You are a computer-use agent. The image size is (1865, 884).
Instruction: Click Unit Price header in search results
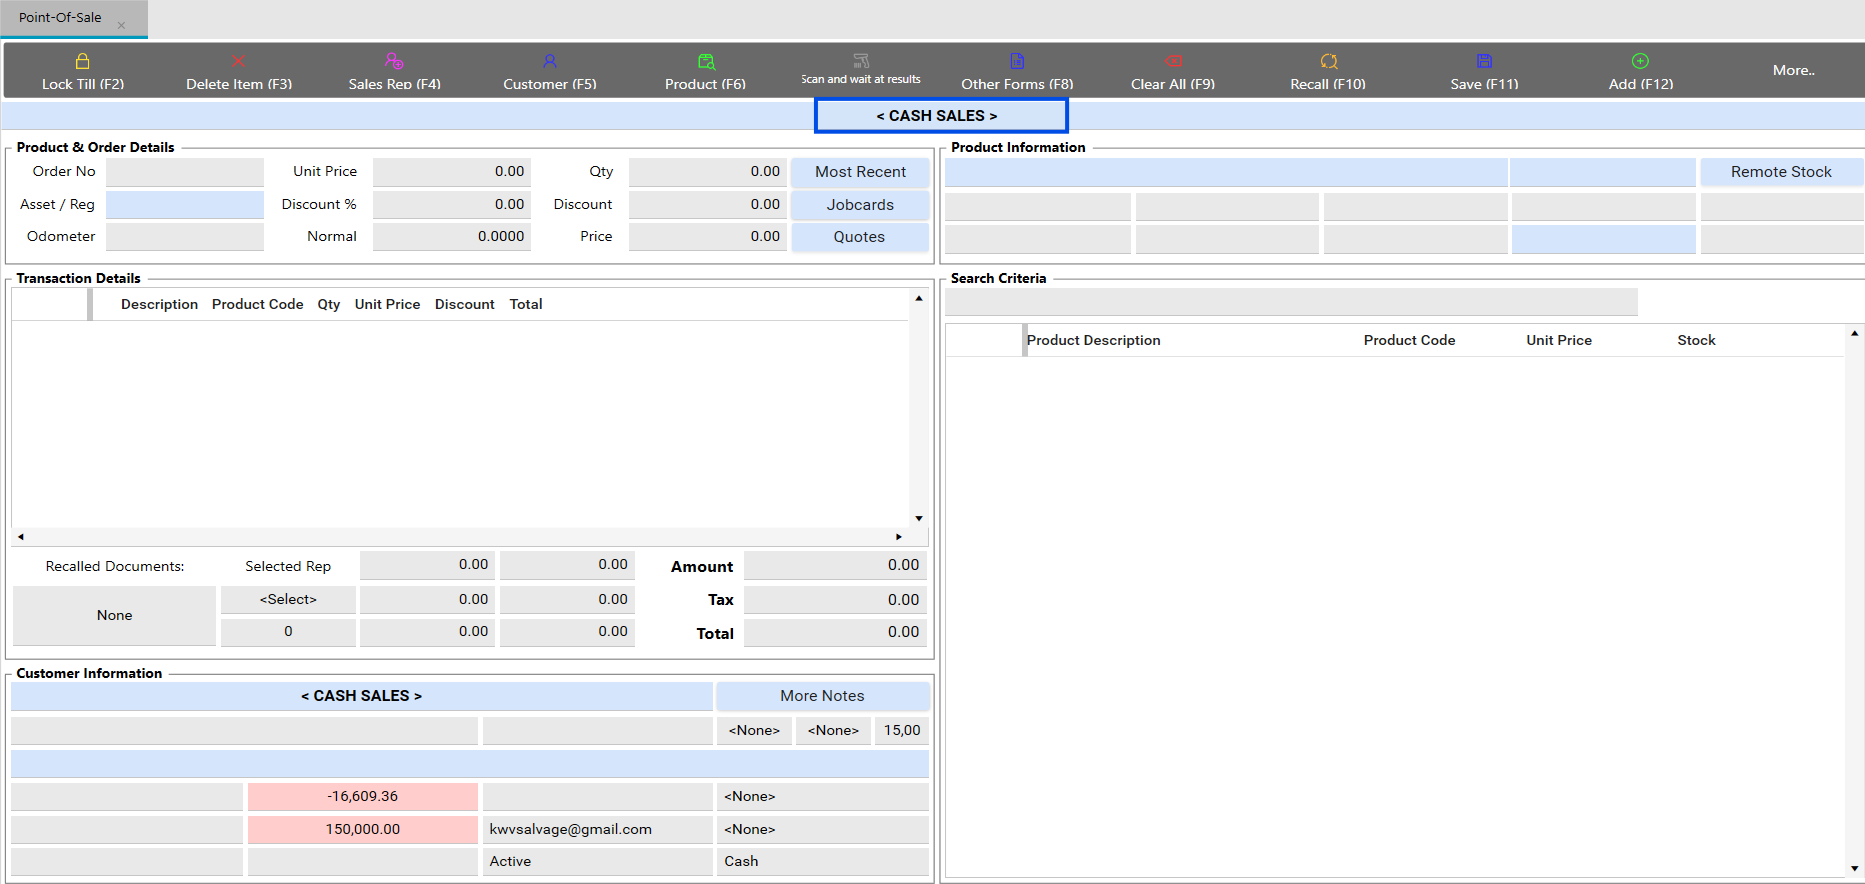[1559, 340]
